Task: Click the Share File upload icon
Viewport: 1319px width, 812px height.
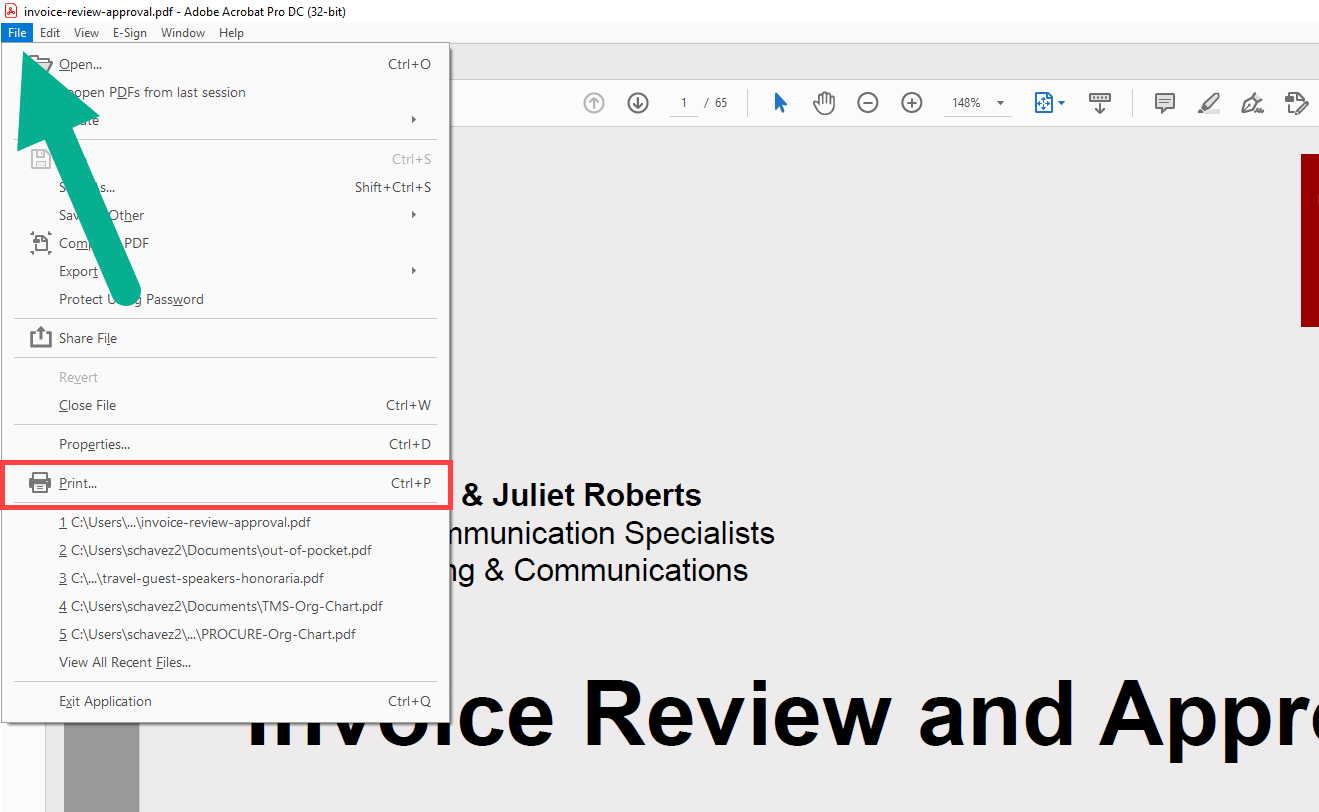Action: [40, 338]
